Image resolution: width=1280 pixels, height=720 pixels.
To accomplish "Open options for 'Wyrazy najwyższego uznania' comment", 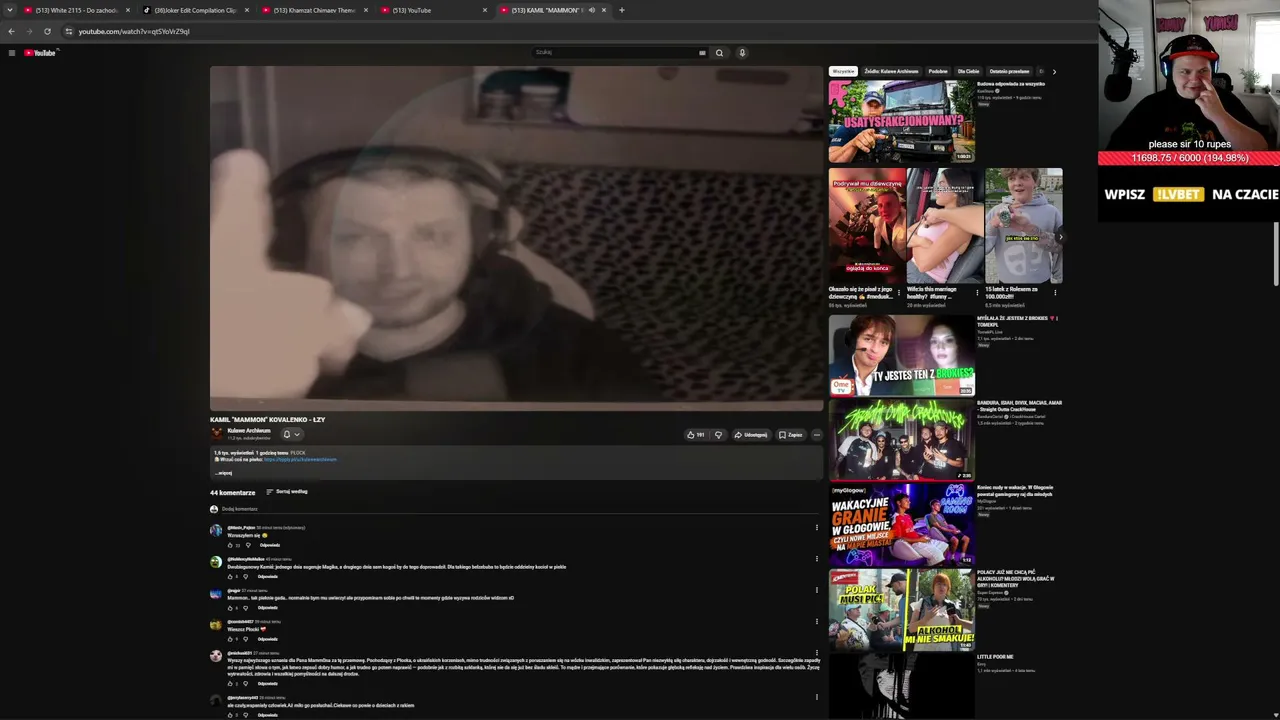I will [x=816, y=653].
